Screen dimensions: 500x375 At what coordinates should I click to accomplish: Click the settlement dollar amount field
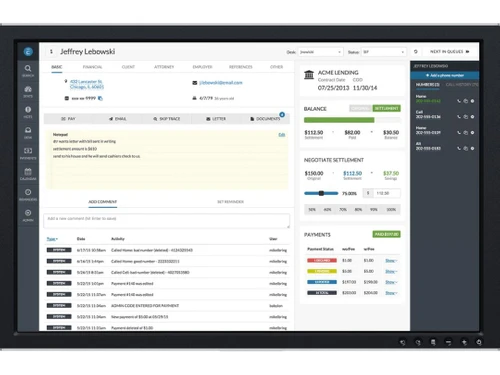(386, 193)
